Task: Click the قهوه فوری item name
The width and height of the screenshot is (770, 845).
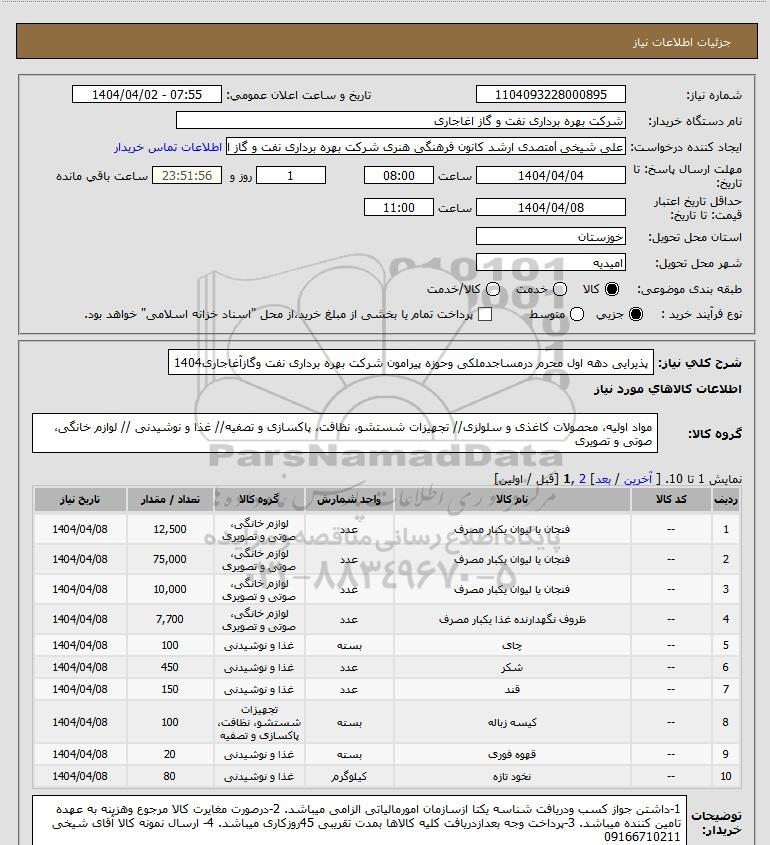Action: 512,755
